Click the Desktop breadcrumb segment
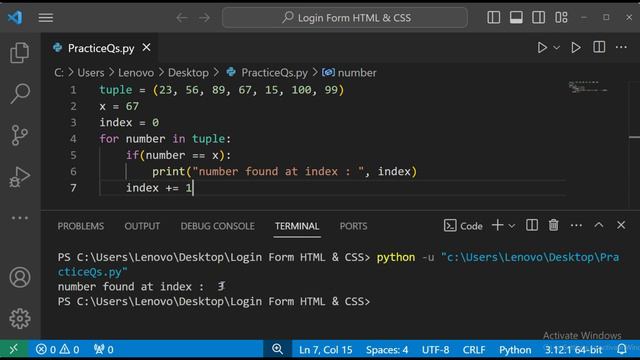Viewport: 640px width, 360px height. 188,73
